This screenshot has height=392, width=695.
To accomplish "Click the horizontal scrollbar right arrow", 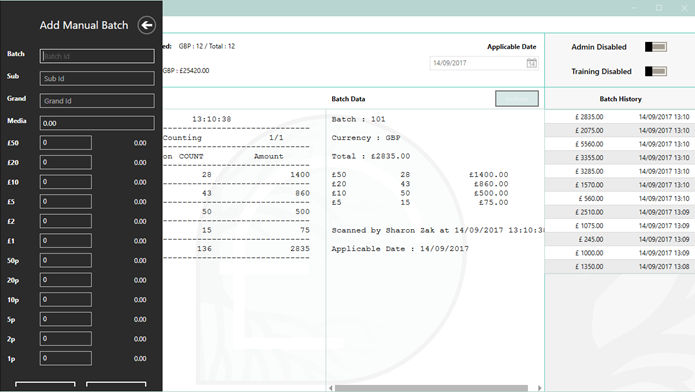I will 539,388.
